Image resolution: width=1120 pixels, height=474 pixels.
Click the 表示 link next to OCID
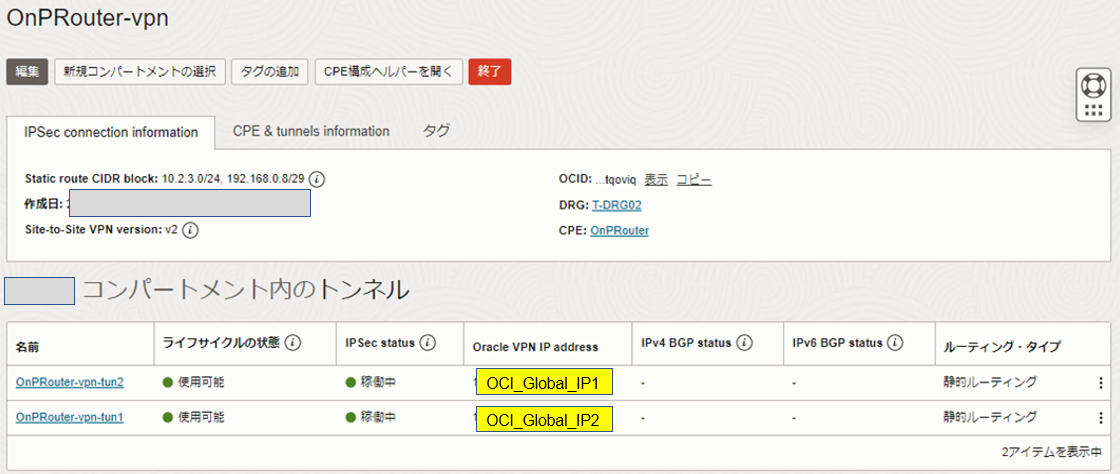pyautogui.click(x=656, y=180)
